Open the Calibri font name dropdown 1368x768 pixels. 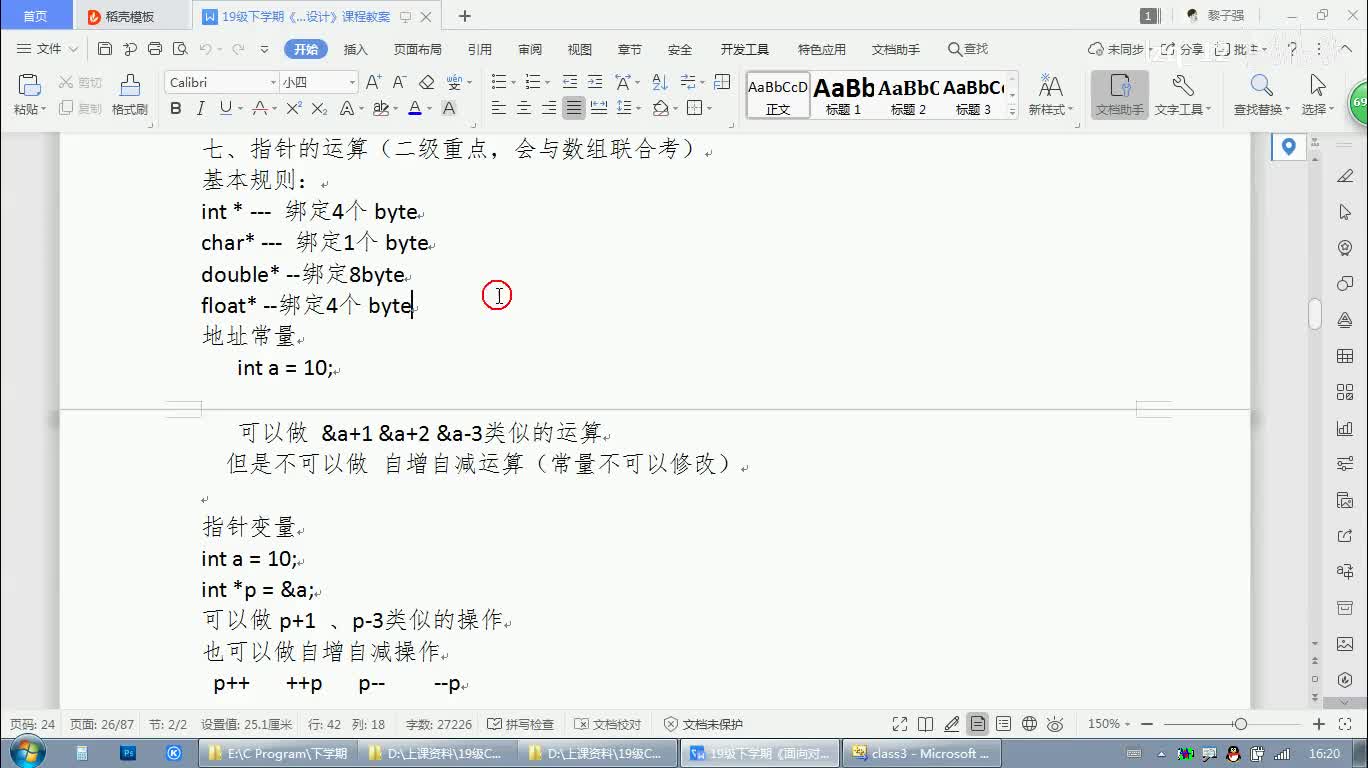click(x=273, y=82)
